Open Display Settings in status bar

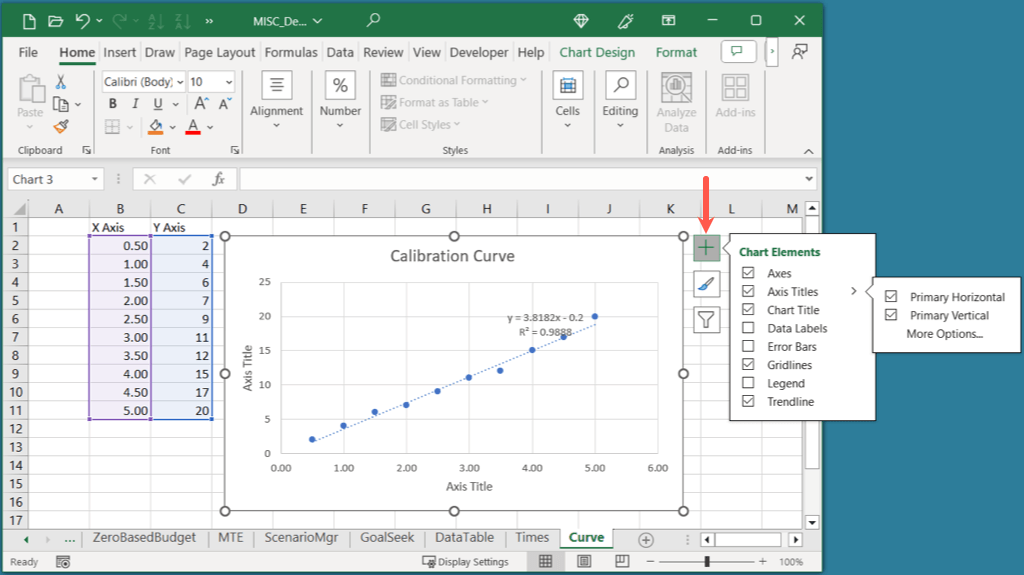point(466,562)
